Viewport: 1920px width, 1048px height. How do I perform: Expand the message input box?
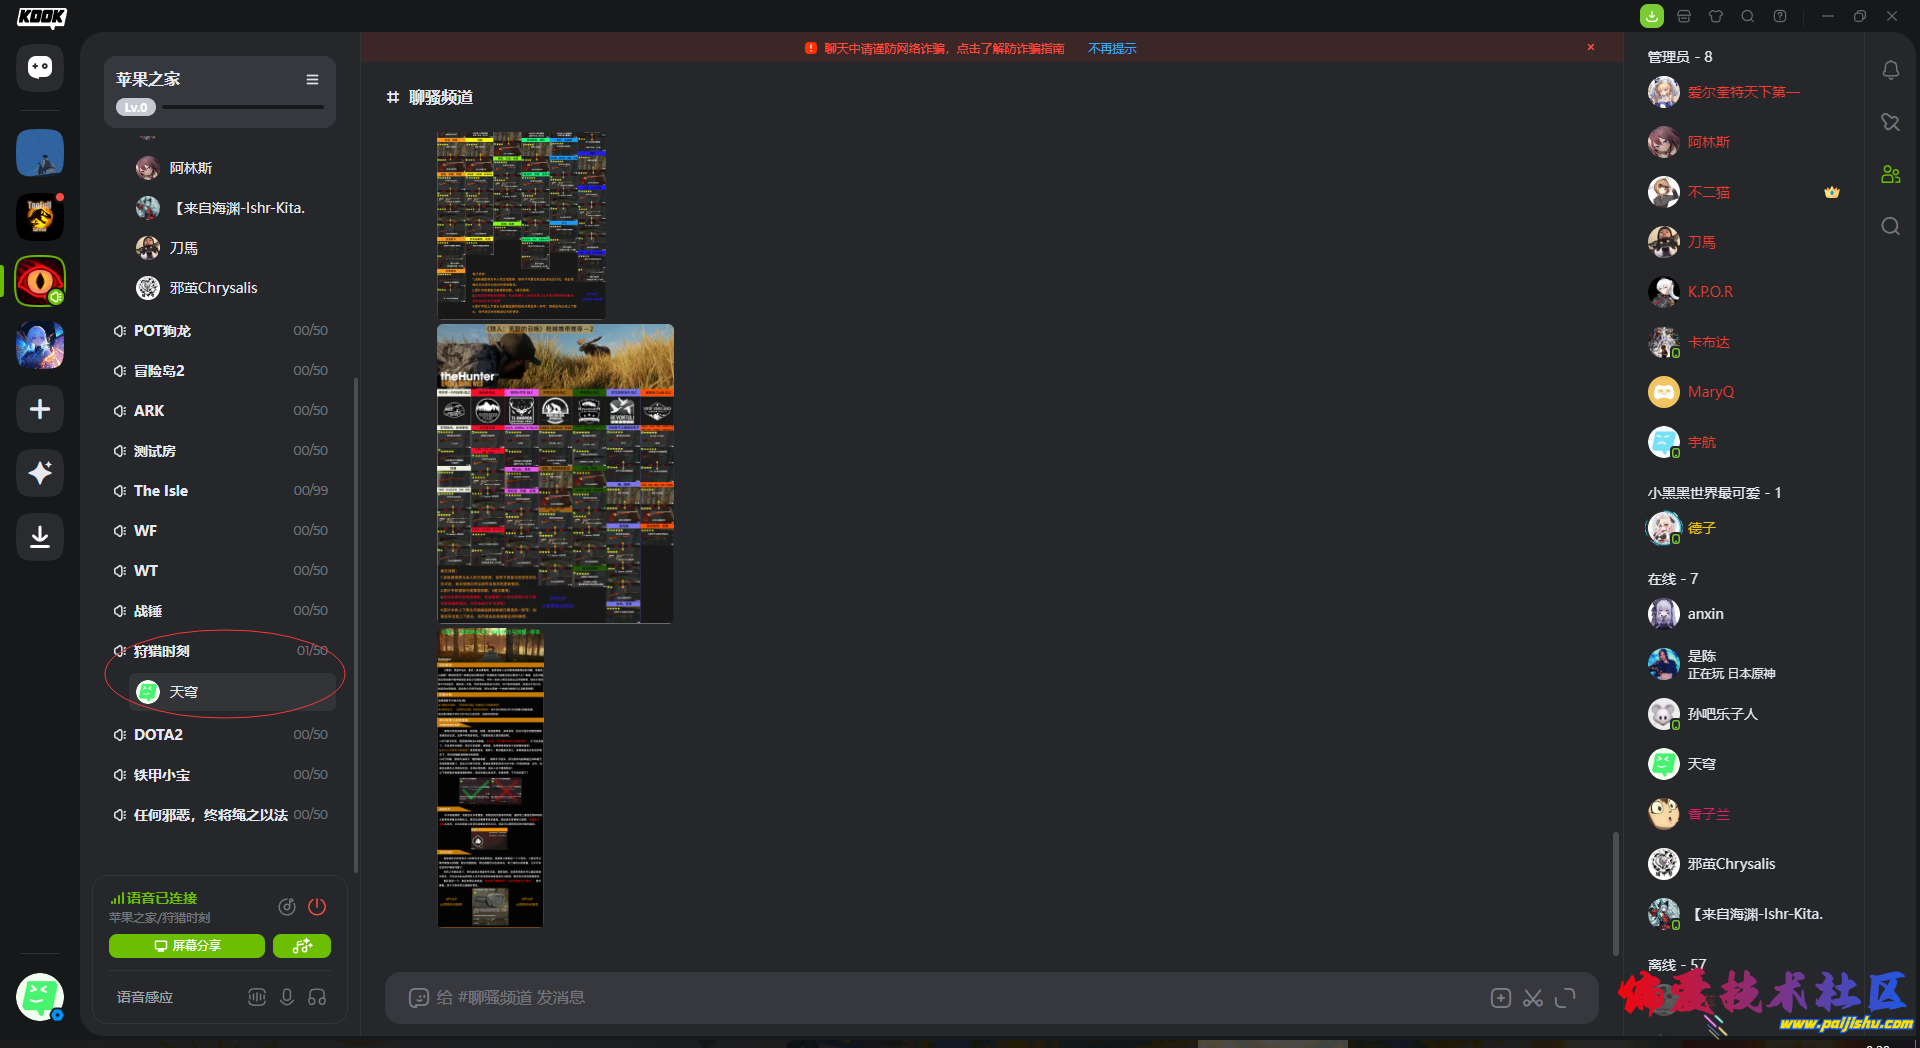[1566, 998]
